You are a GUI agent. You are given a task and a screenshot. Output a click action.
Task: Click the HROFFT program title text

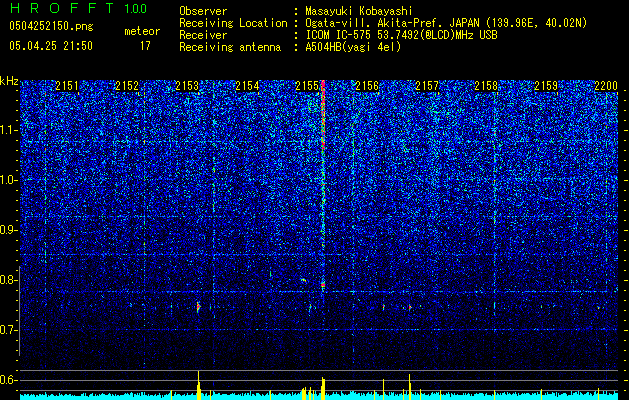pos(62,8)
